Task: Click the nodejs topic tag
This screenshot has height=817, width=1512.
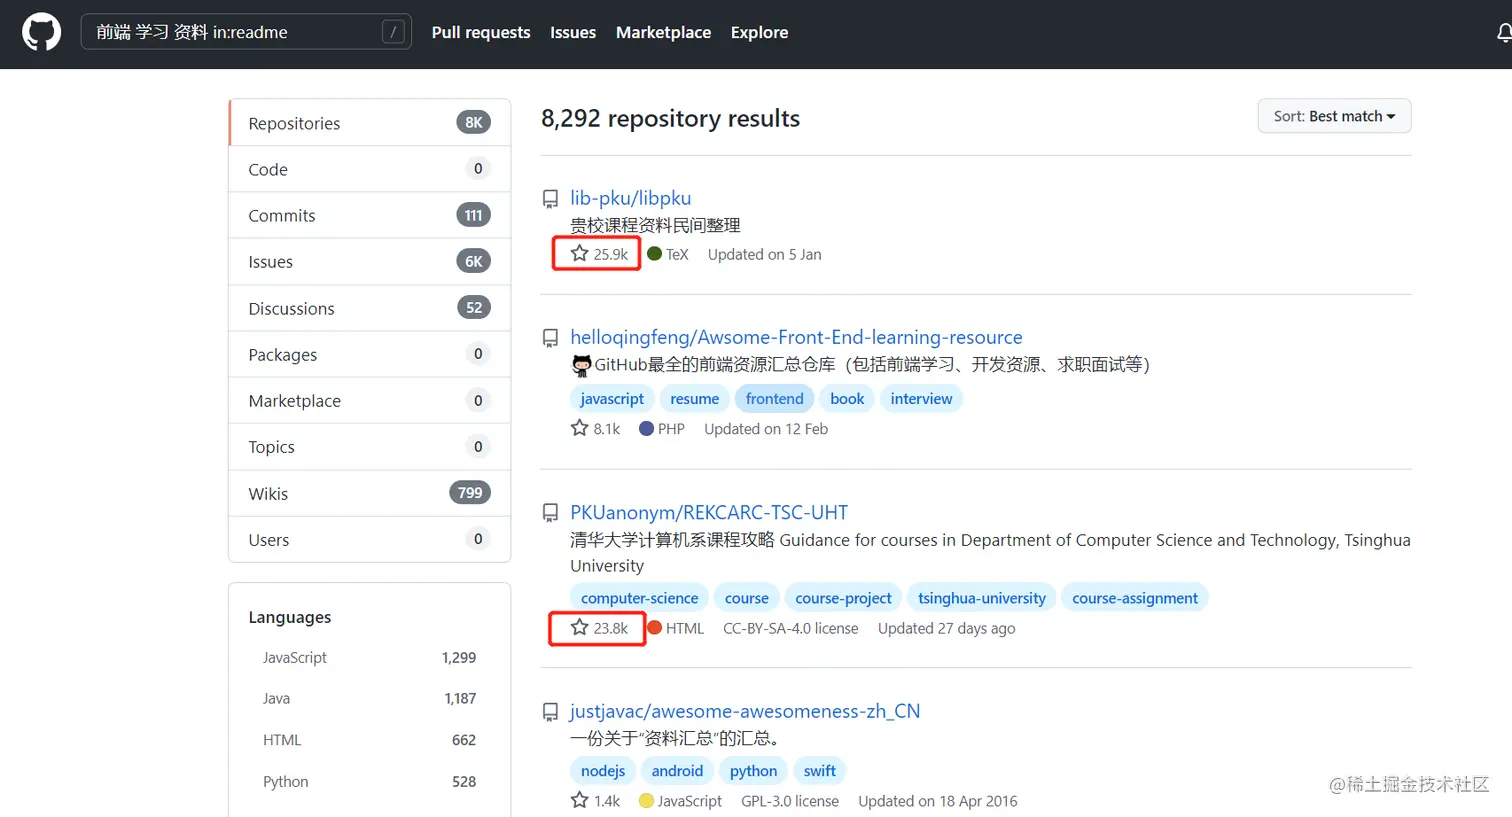Action: point(603,771)
